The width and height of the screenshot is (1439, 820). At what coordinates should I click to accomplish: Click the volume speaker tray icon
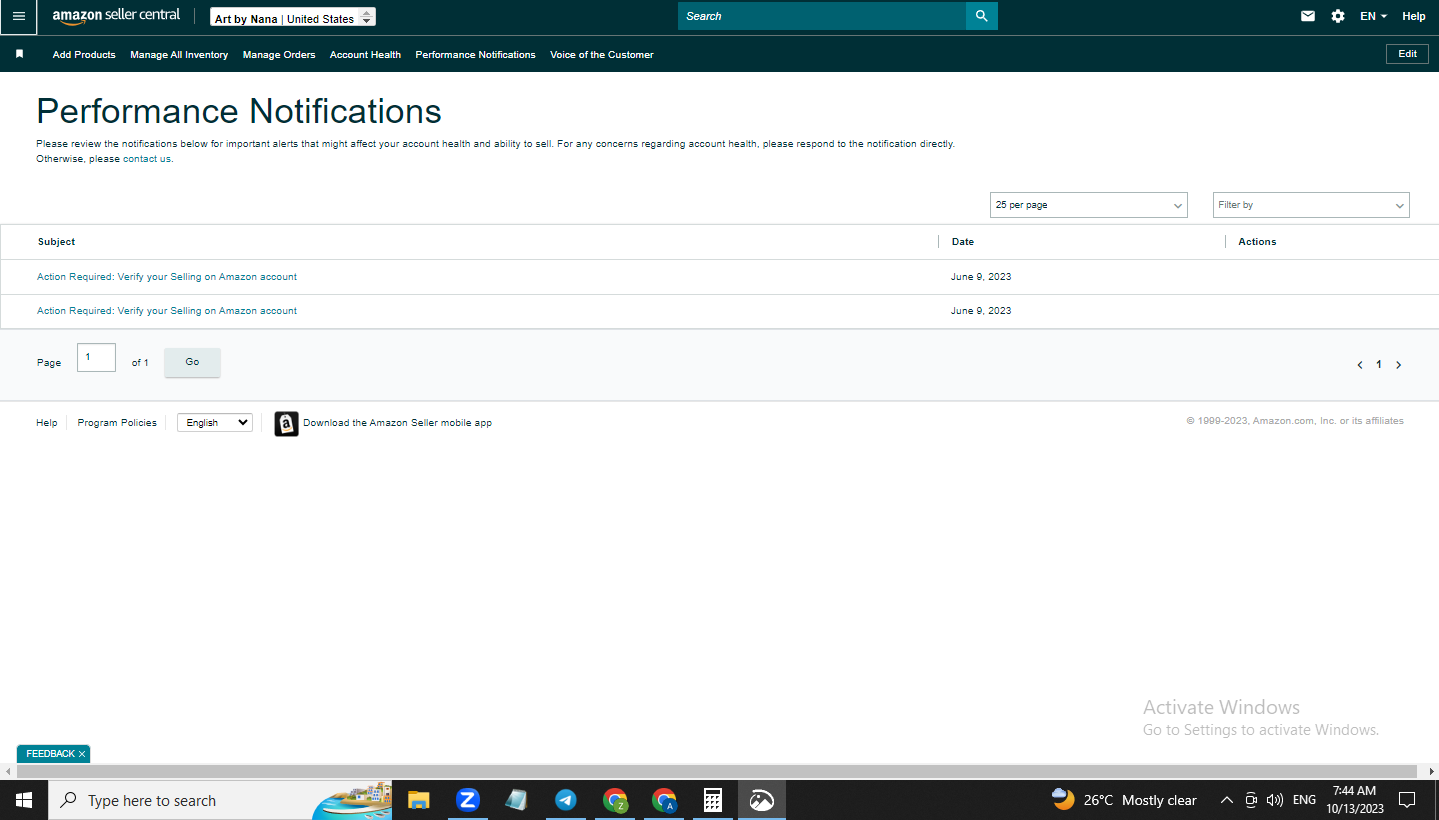(1275, 800)
